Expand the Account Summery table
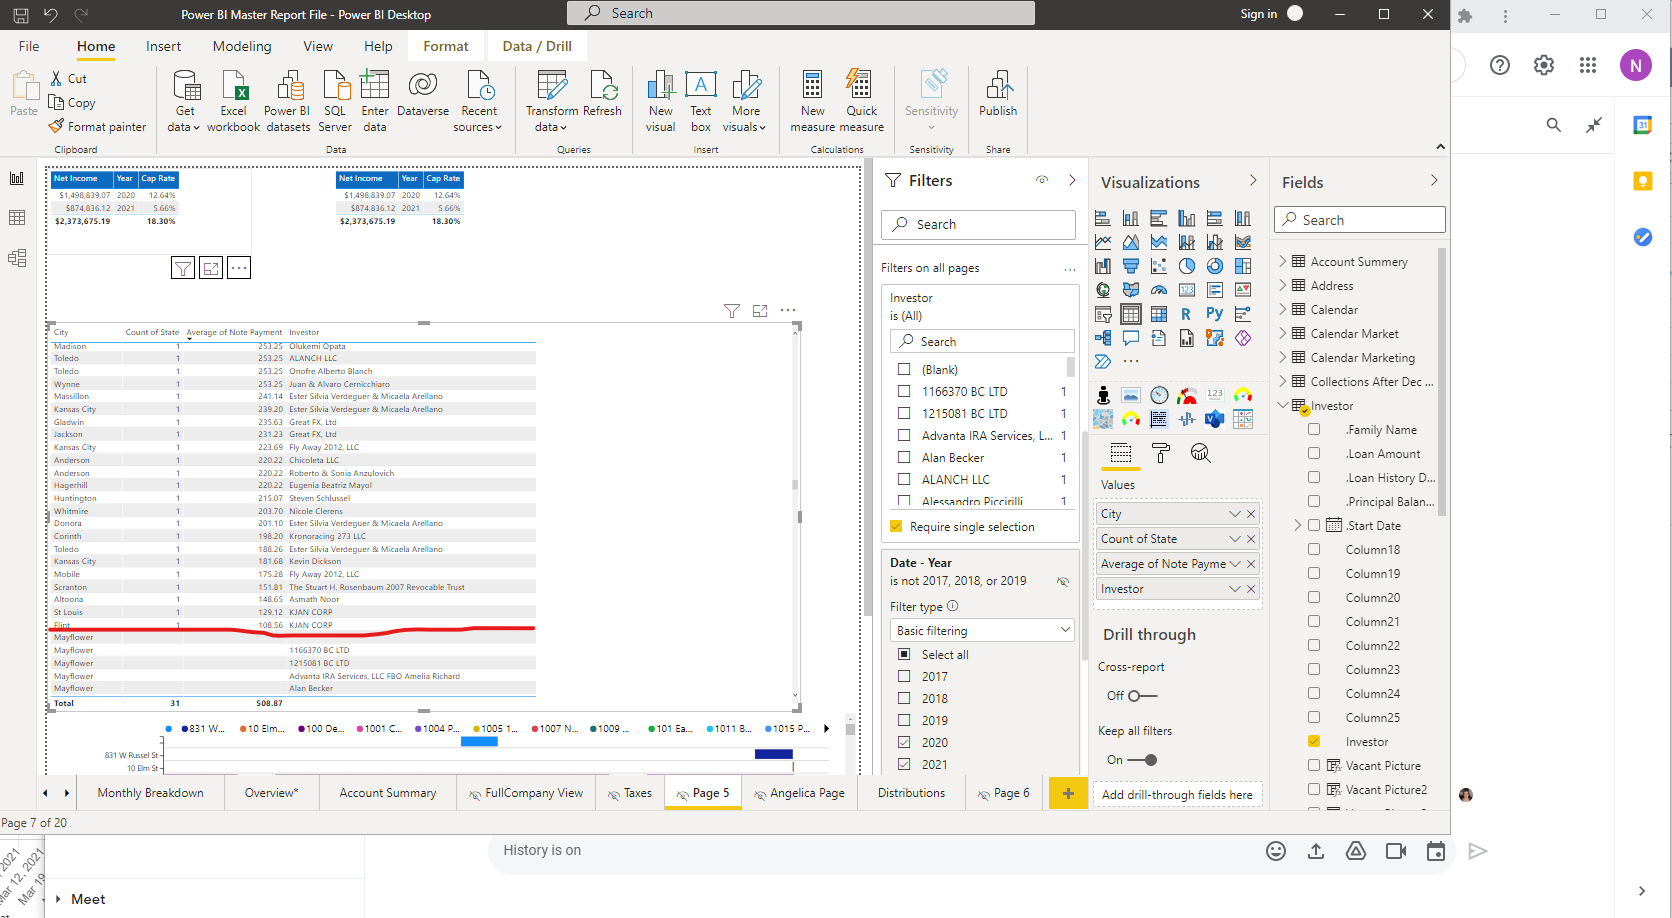 coord(1283,261)
